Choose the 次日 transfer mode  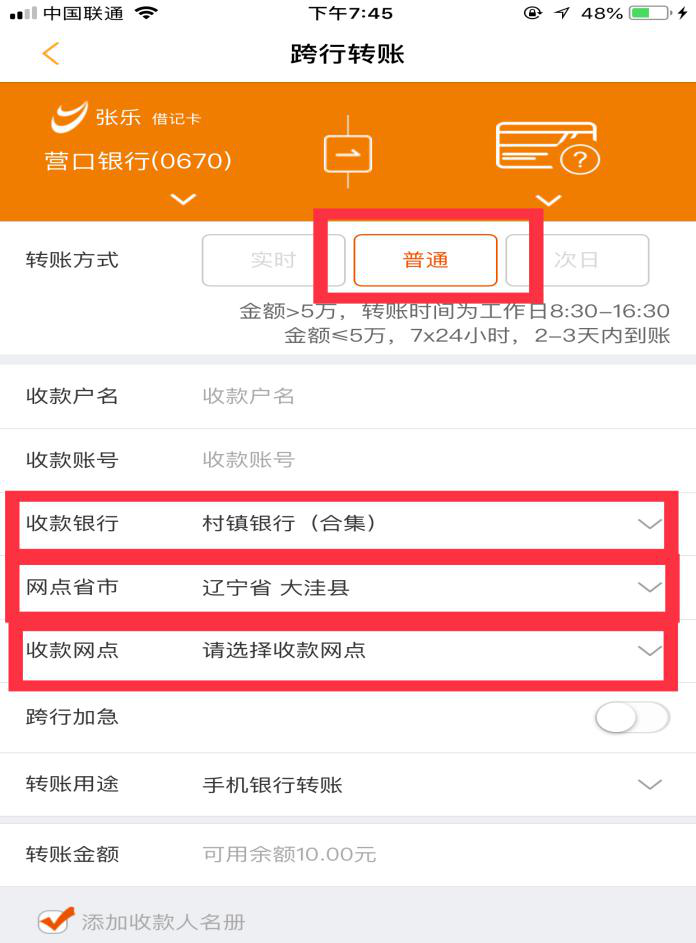click(577, 260)
